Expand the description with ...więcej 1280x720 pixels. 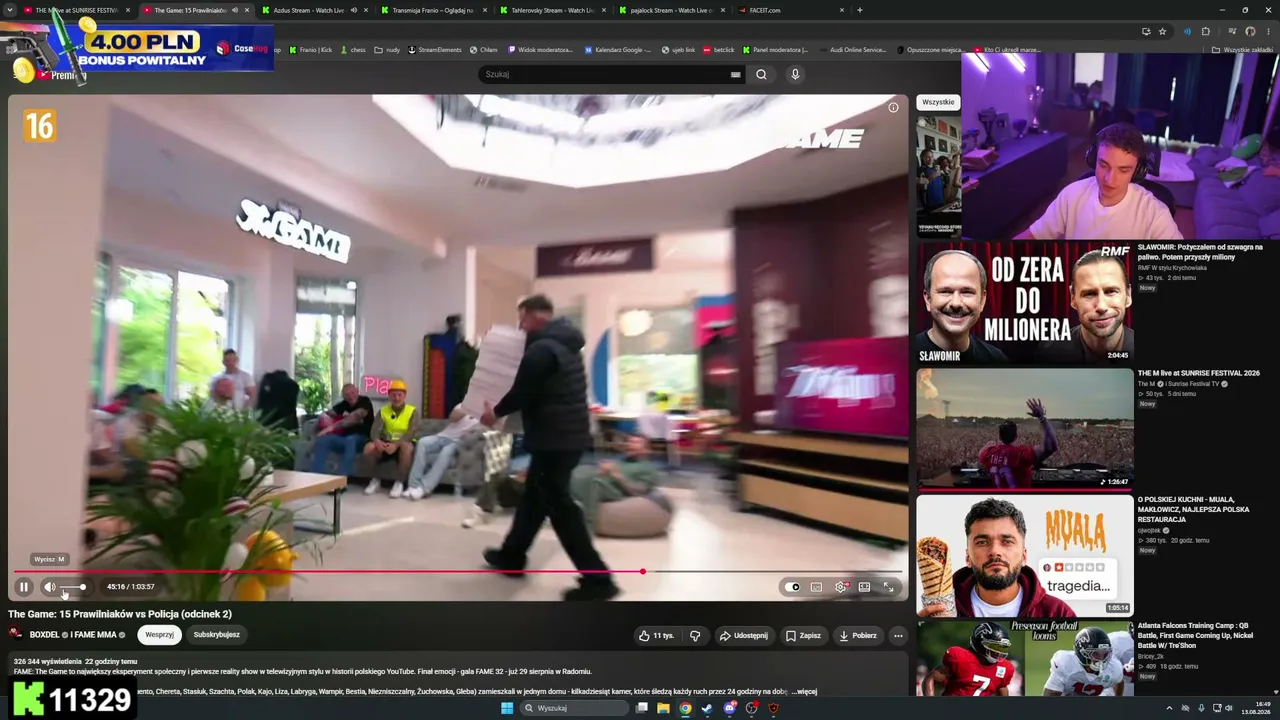point(804,691)
